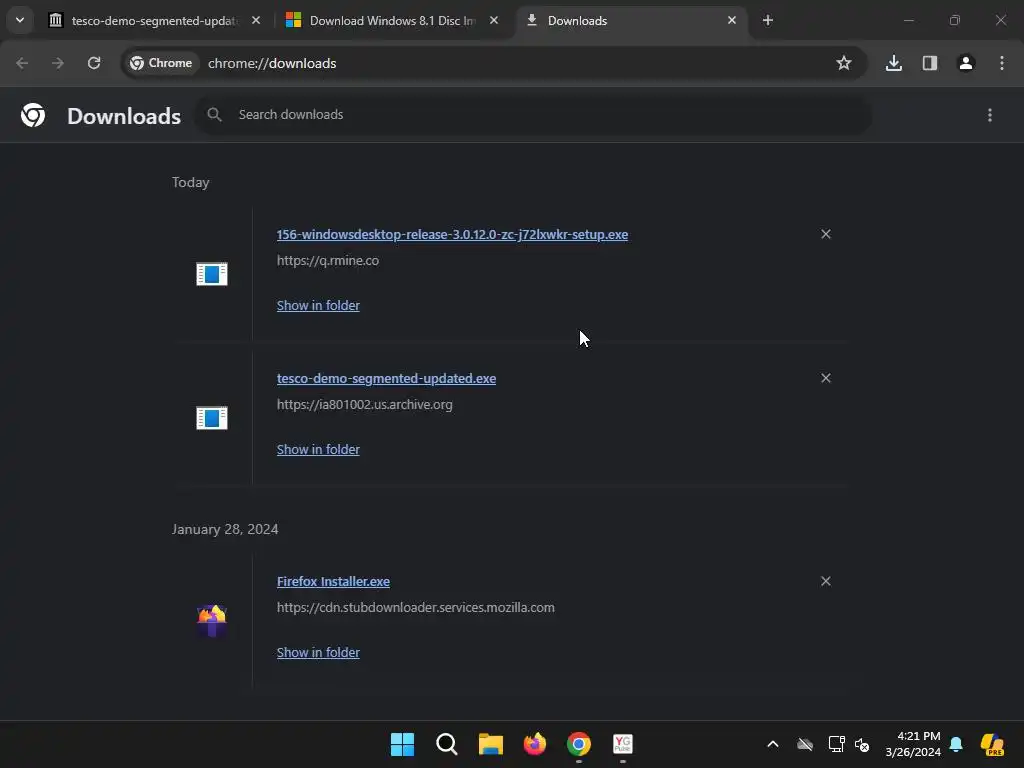Remove Firefox Installer.exe from list
This screenshot has height=768, width=1024.
[x=825, y=581]
